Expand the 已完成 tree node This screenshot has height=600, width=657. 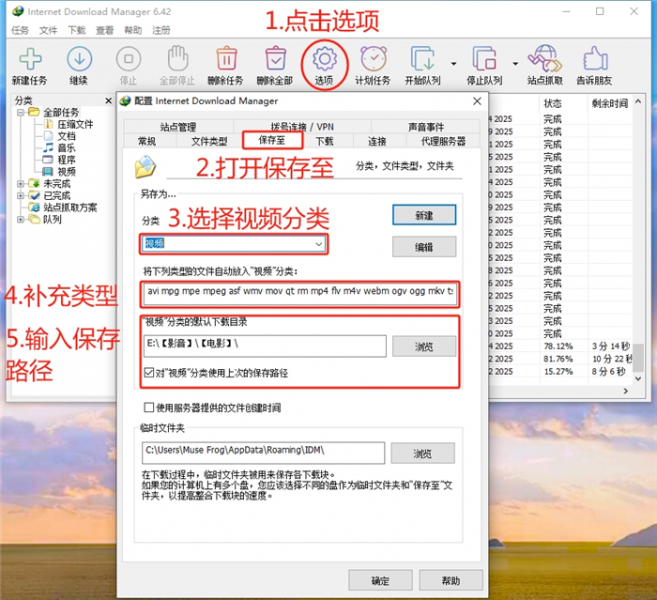20,196
